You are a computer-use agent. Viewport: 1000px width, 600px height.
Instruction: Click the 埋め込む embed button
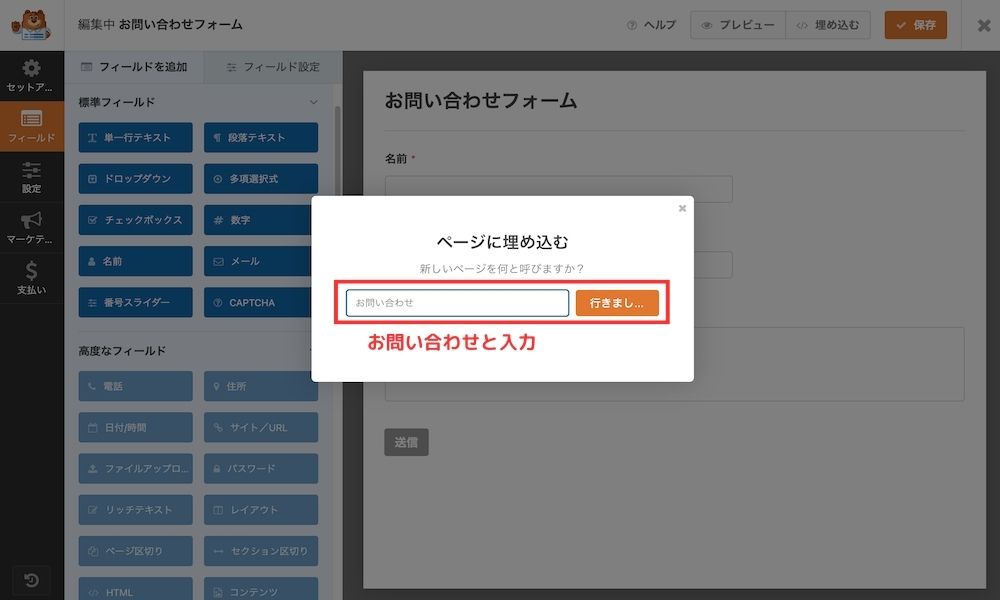(828, 25)
